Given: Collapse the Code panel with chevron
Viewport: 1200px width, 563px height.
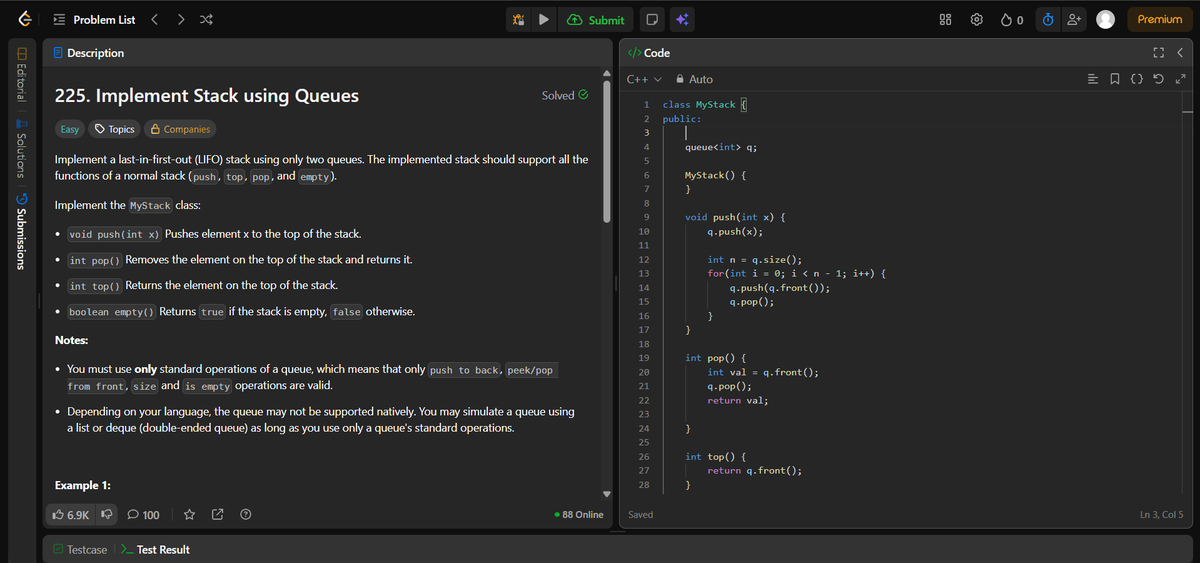Looking at the screenshot, I should 1180,53.
